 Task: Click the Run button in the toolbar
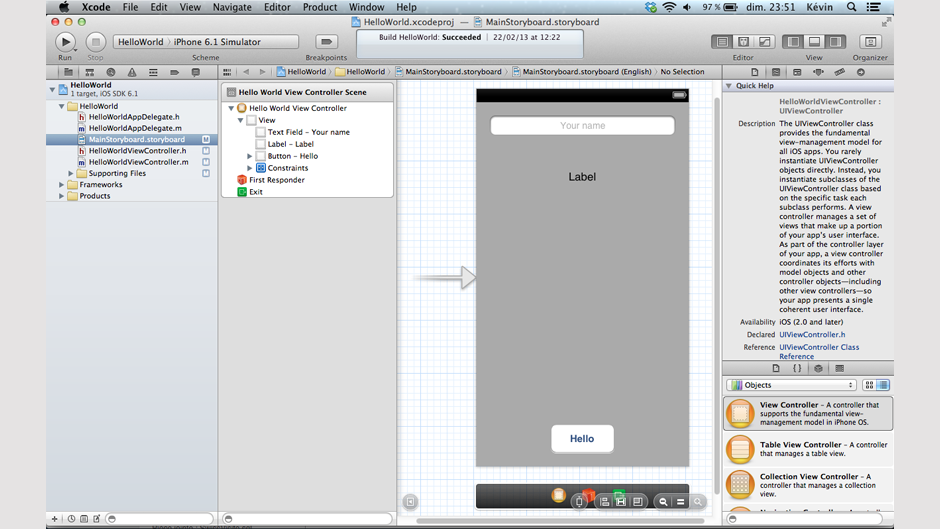pyautogui.click(x=65, y=42)
